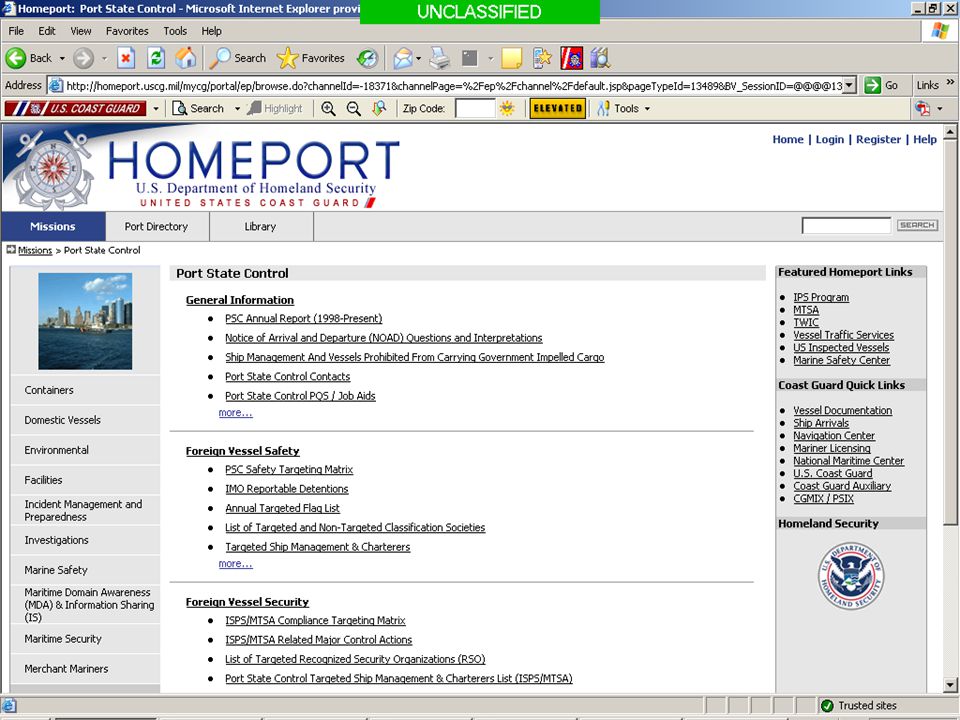
Task: Click the sun weather icon beside Zip Code
Action: (507, 108)
